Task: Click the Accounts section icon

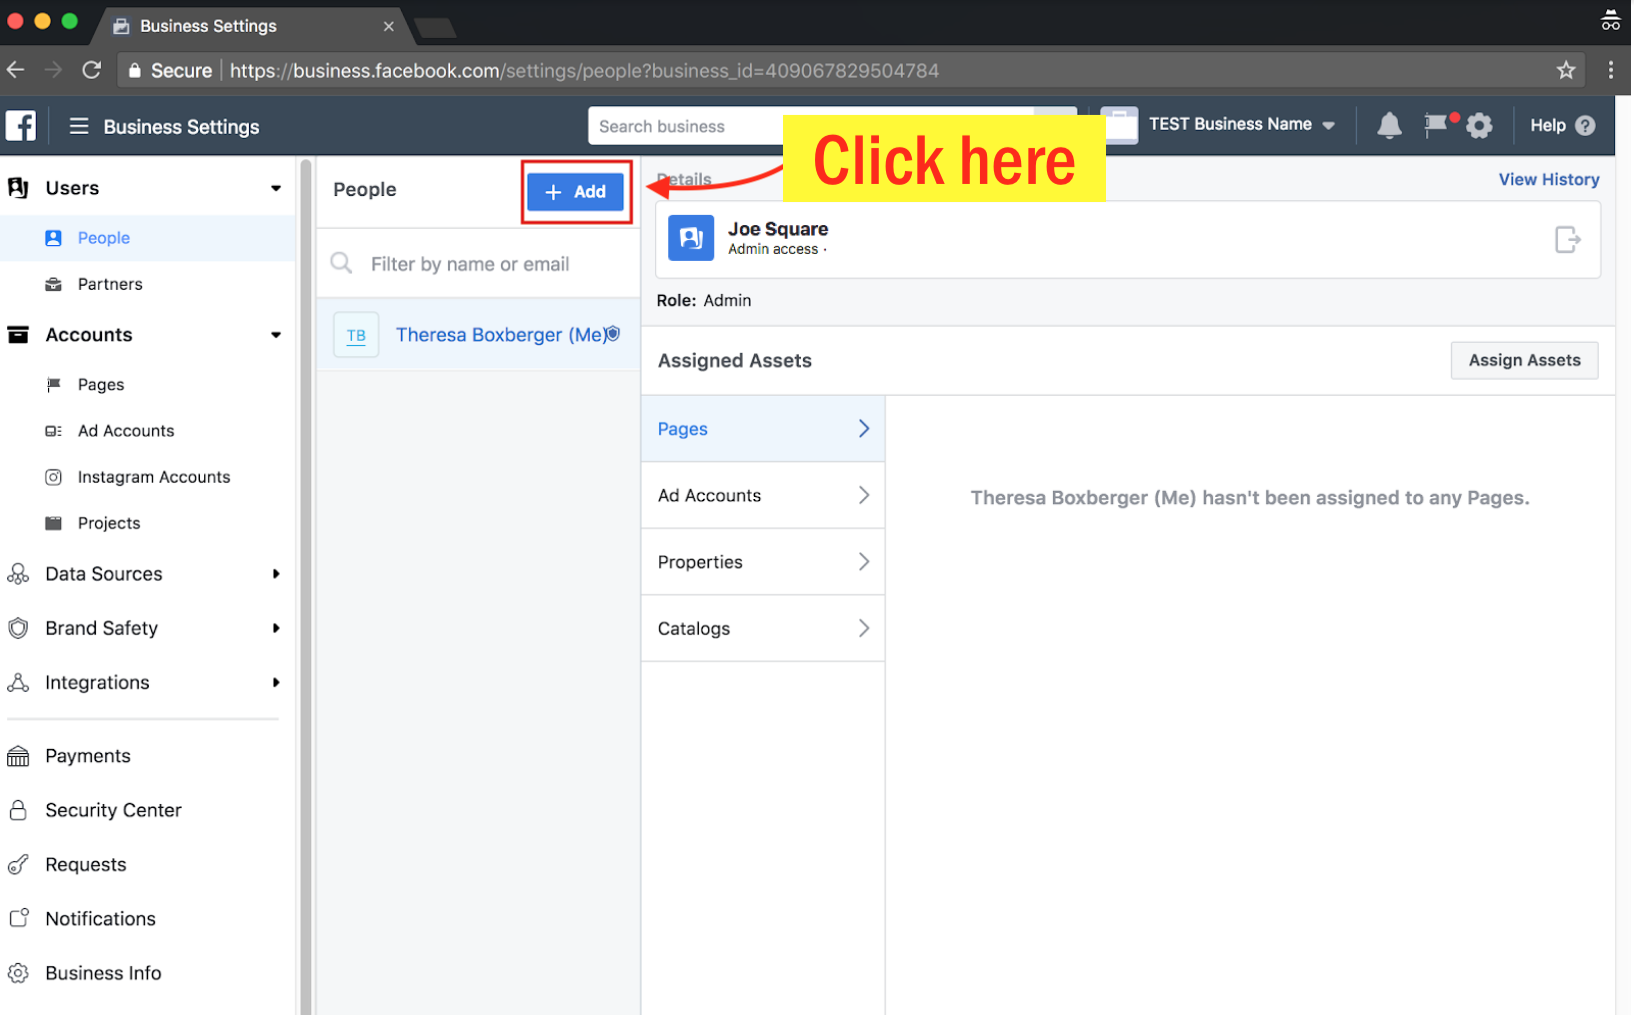Action: coord(18,335)
